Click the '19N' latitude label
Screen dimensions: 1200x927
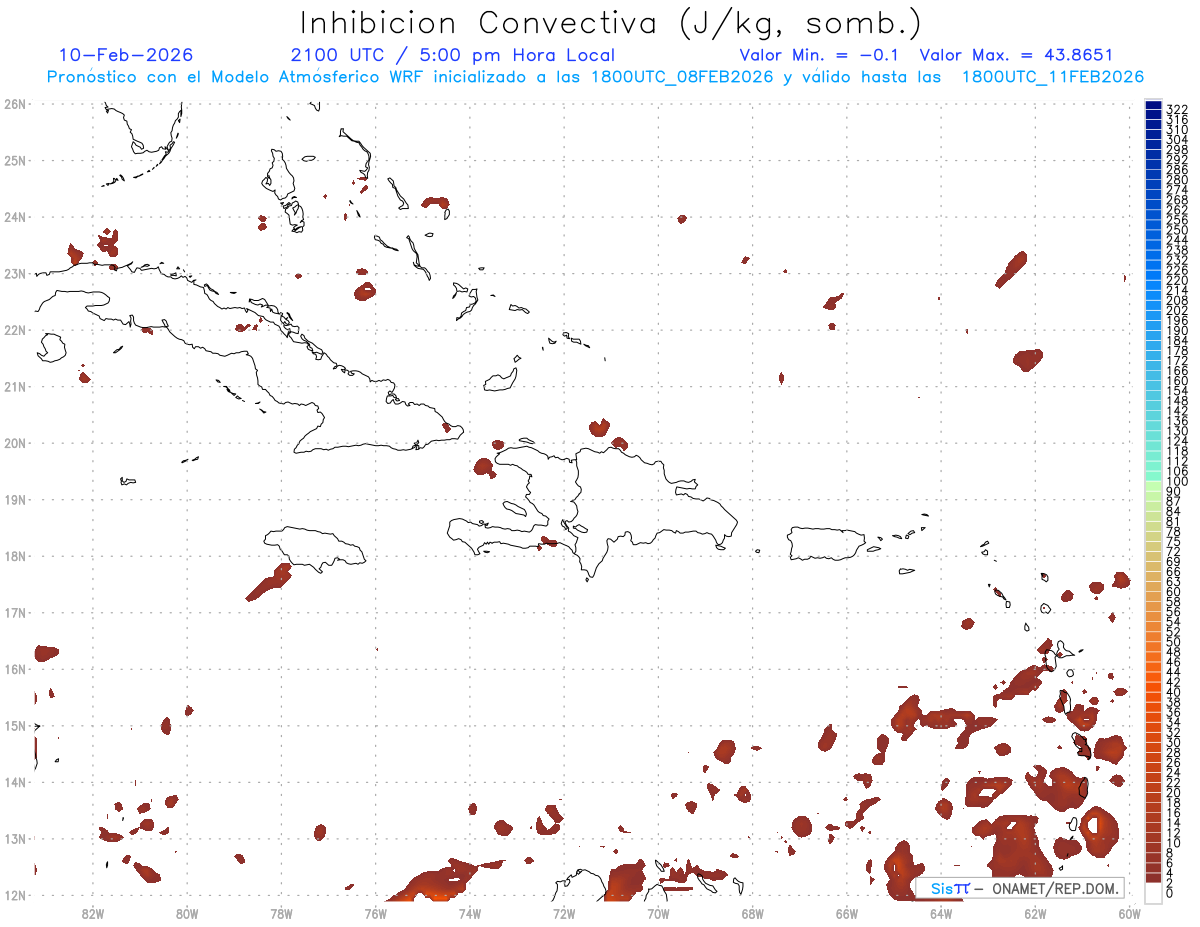[15, 499]
